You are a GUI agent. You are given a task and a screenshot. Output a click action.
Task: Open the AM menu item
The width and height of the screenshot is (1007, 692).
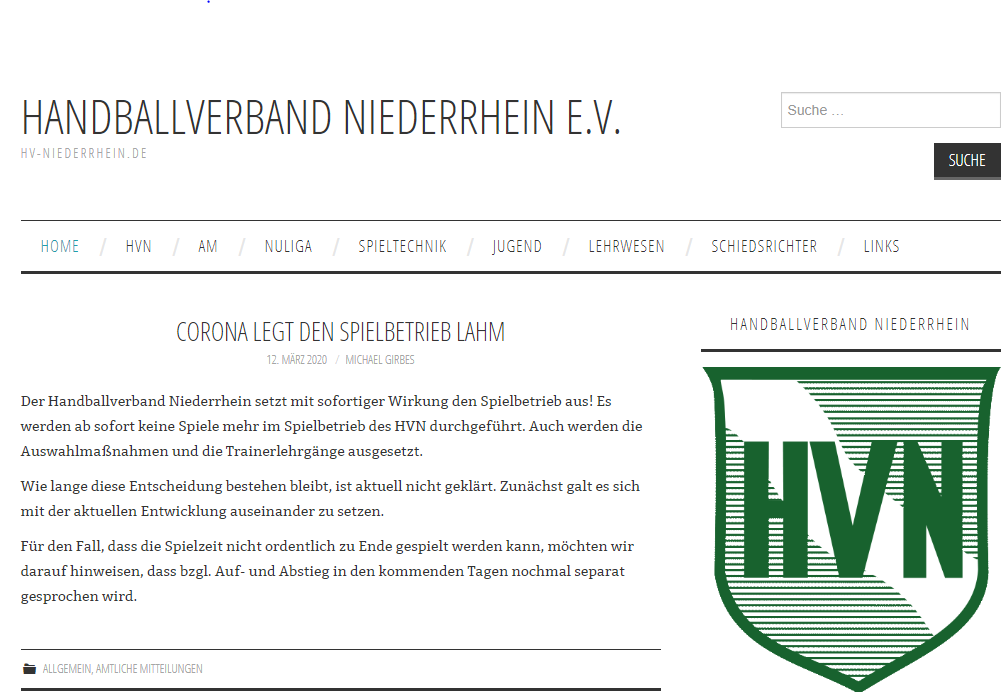[x=207, y=247]
